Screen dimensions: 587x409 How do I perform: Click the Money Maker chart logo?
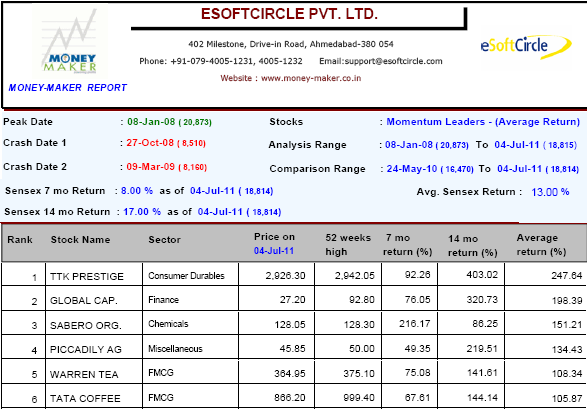click(70, 41)
